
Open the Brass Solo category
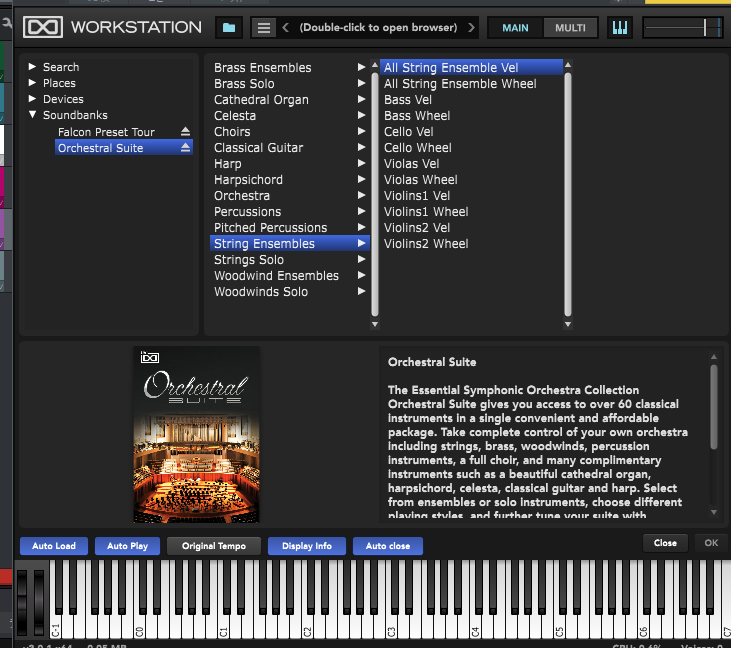click(x=290, y=84)
